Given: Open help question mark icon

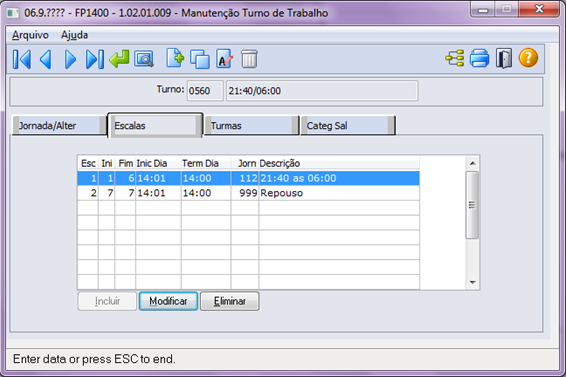Looking at the screenshot, I should tap(528, 58).
